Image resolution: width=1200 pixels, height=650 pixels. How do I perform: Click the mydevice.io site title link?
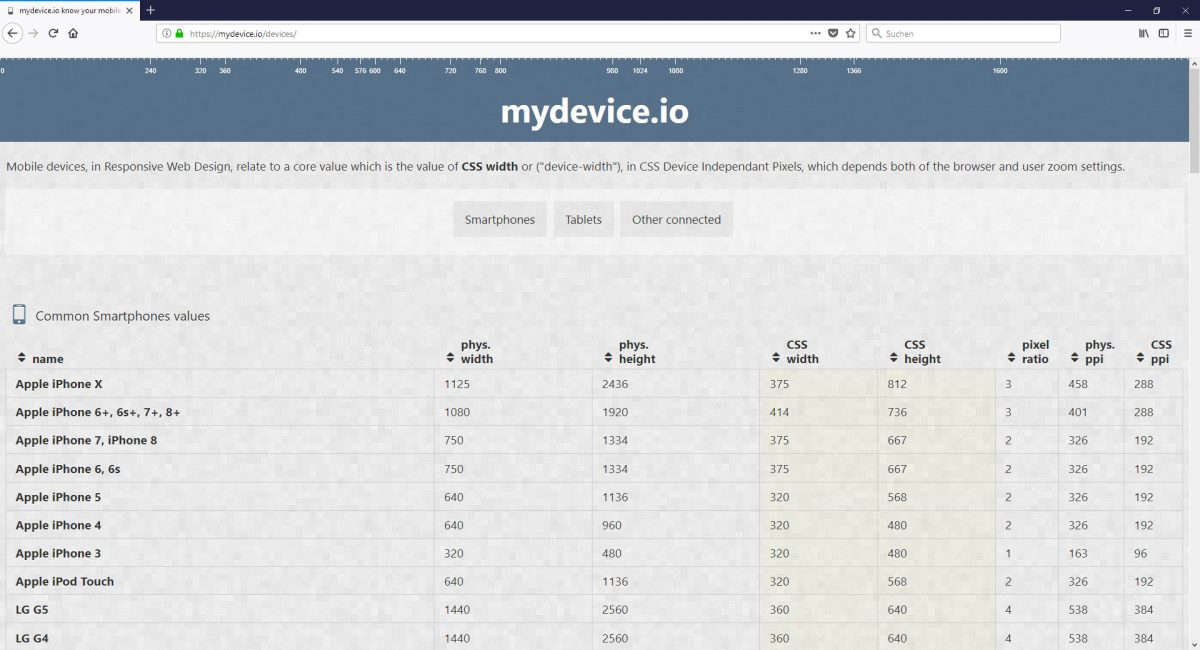click(x=594, y=111)
